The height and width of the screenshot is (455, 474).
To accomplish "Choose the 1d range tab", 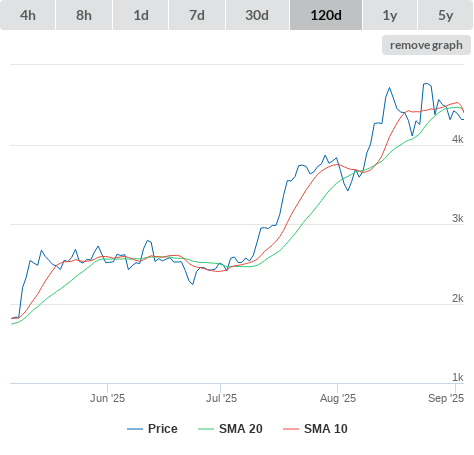I will [141, 15].
